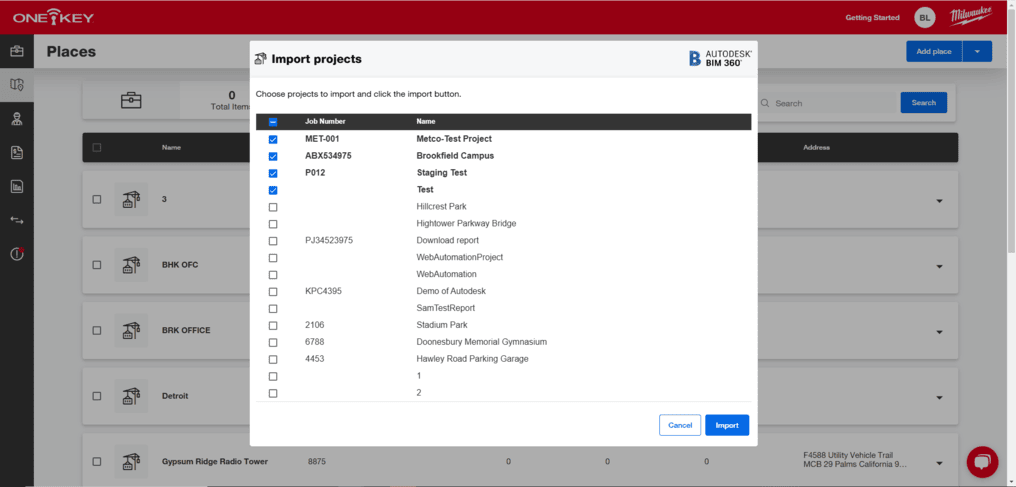This screenshot has height=487, width=1016.
Task: Open the Add place dropdown arrow
Action: coord(977,51)
